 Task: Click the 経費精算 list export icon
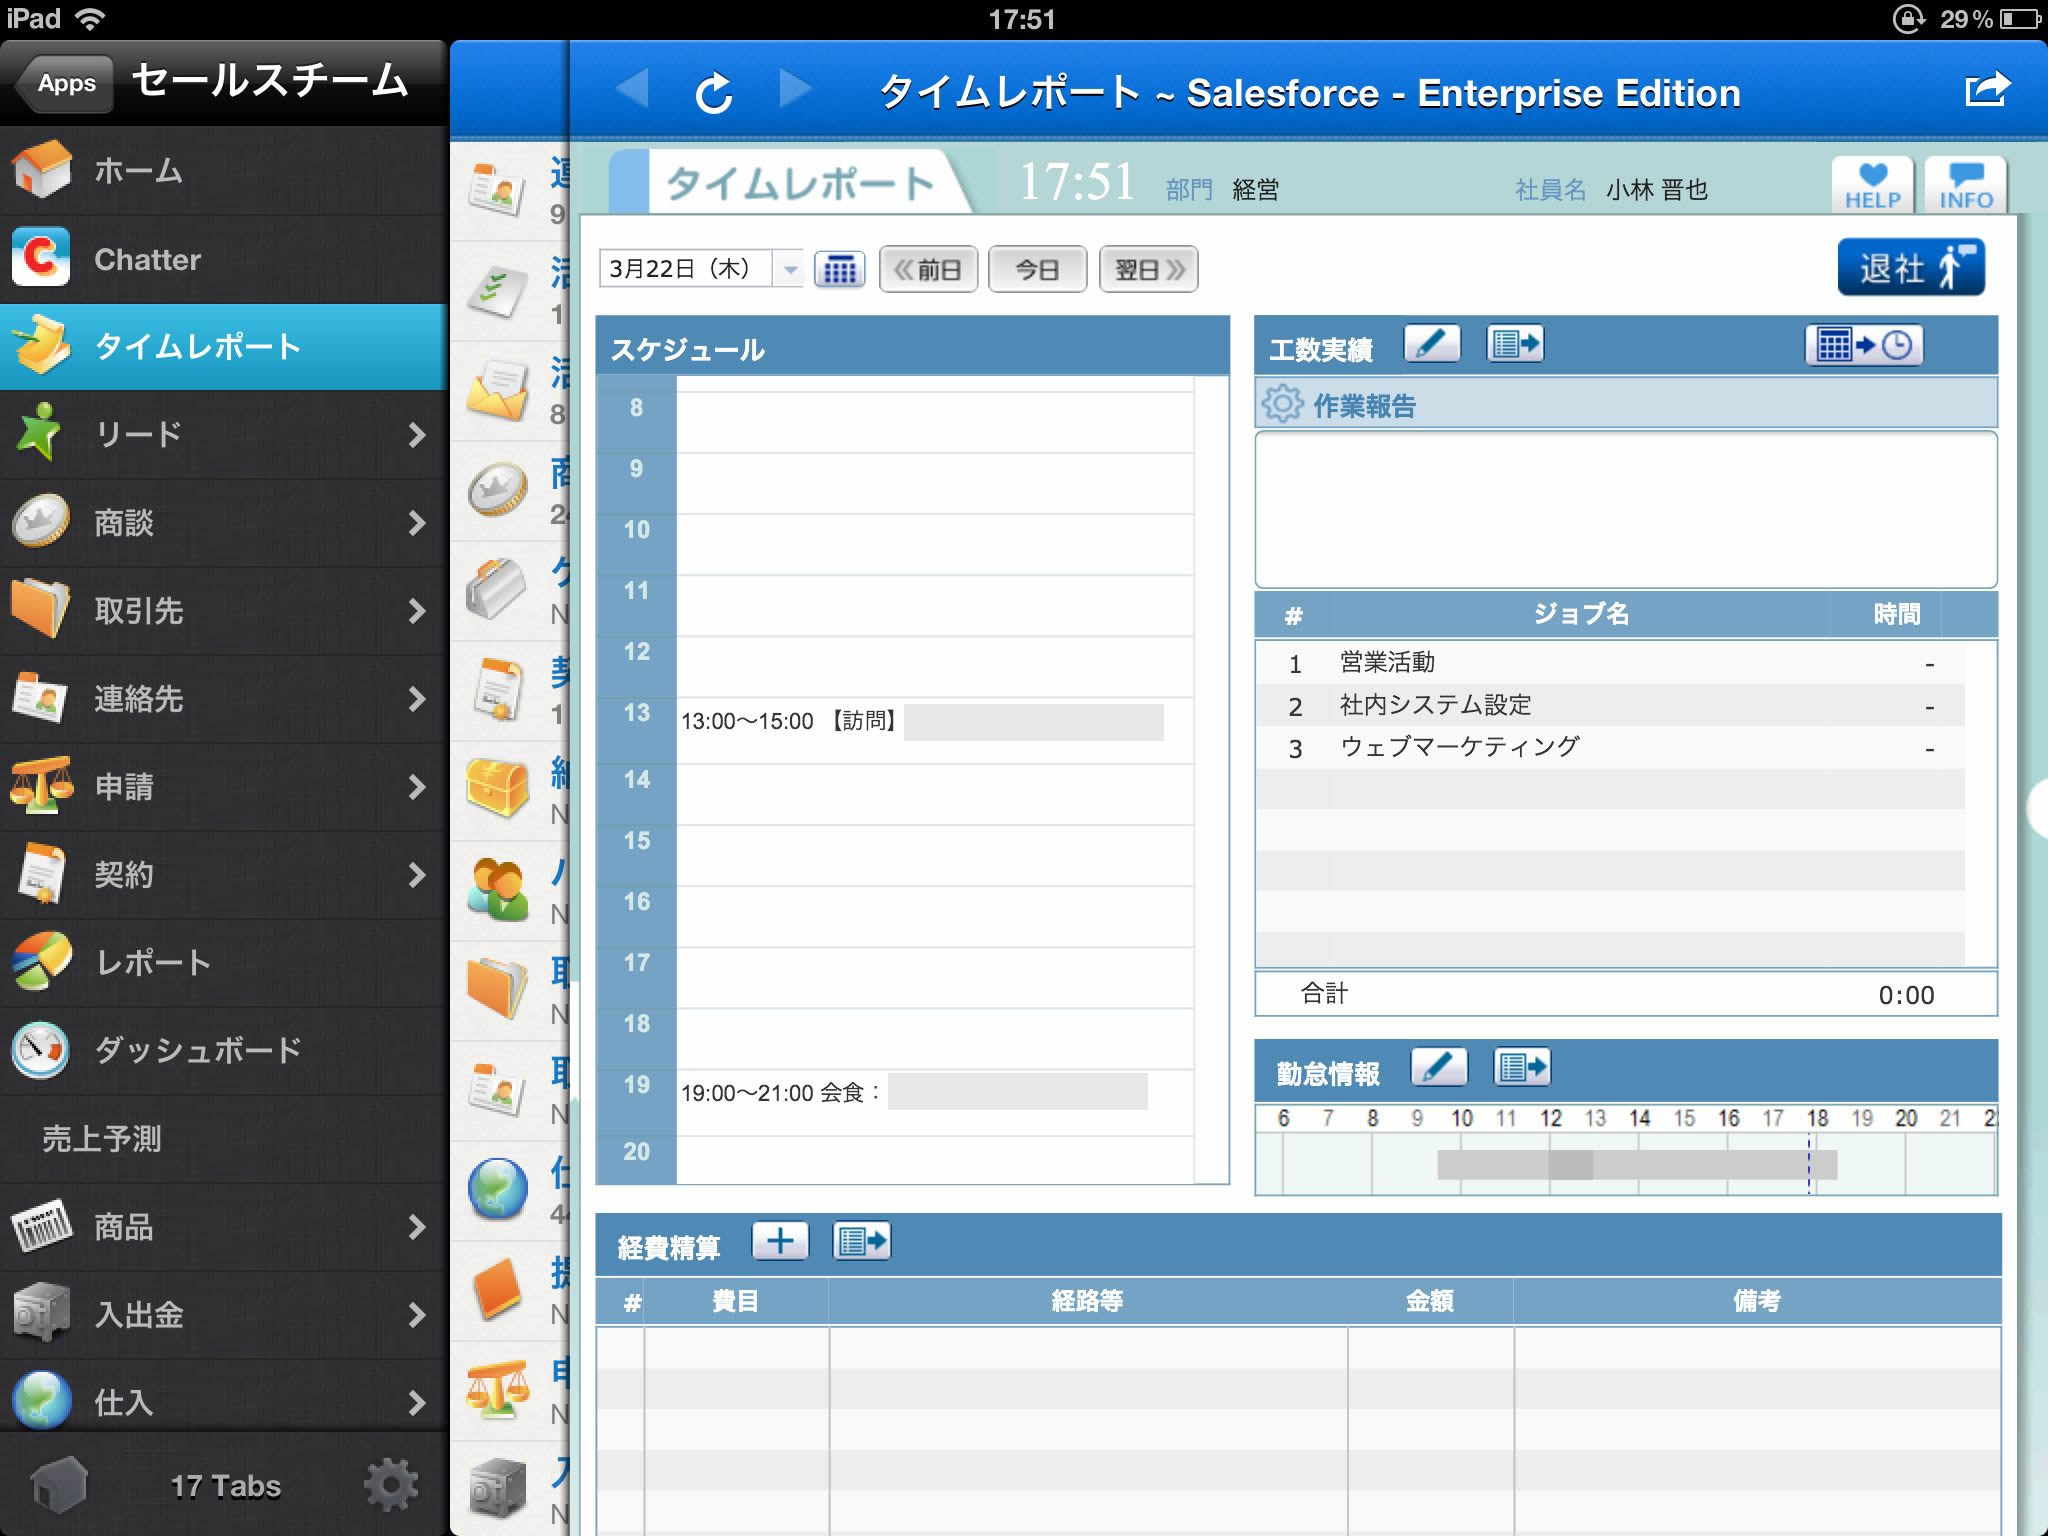pos(862,1242)
